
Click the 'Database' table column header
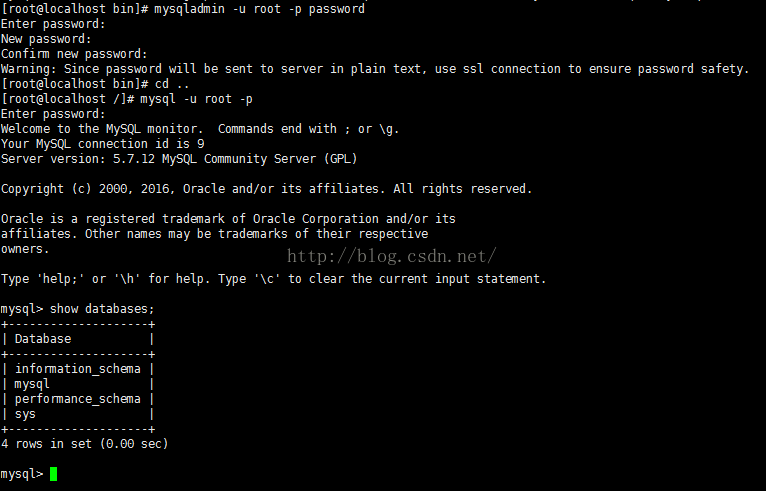tap(43, 339)
